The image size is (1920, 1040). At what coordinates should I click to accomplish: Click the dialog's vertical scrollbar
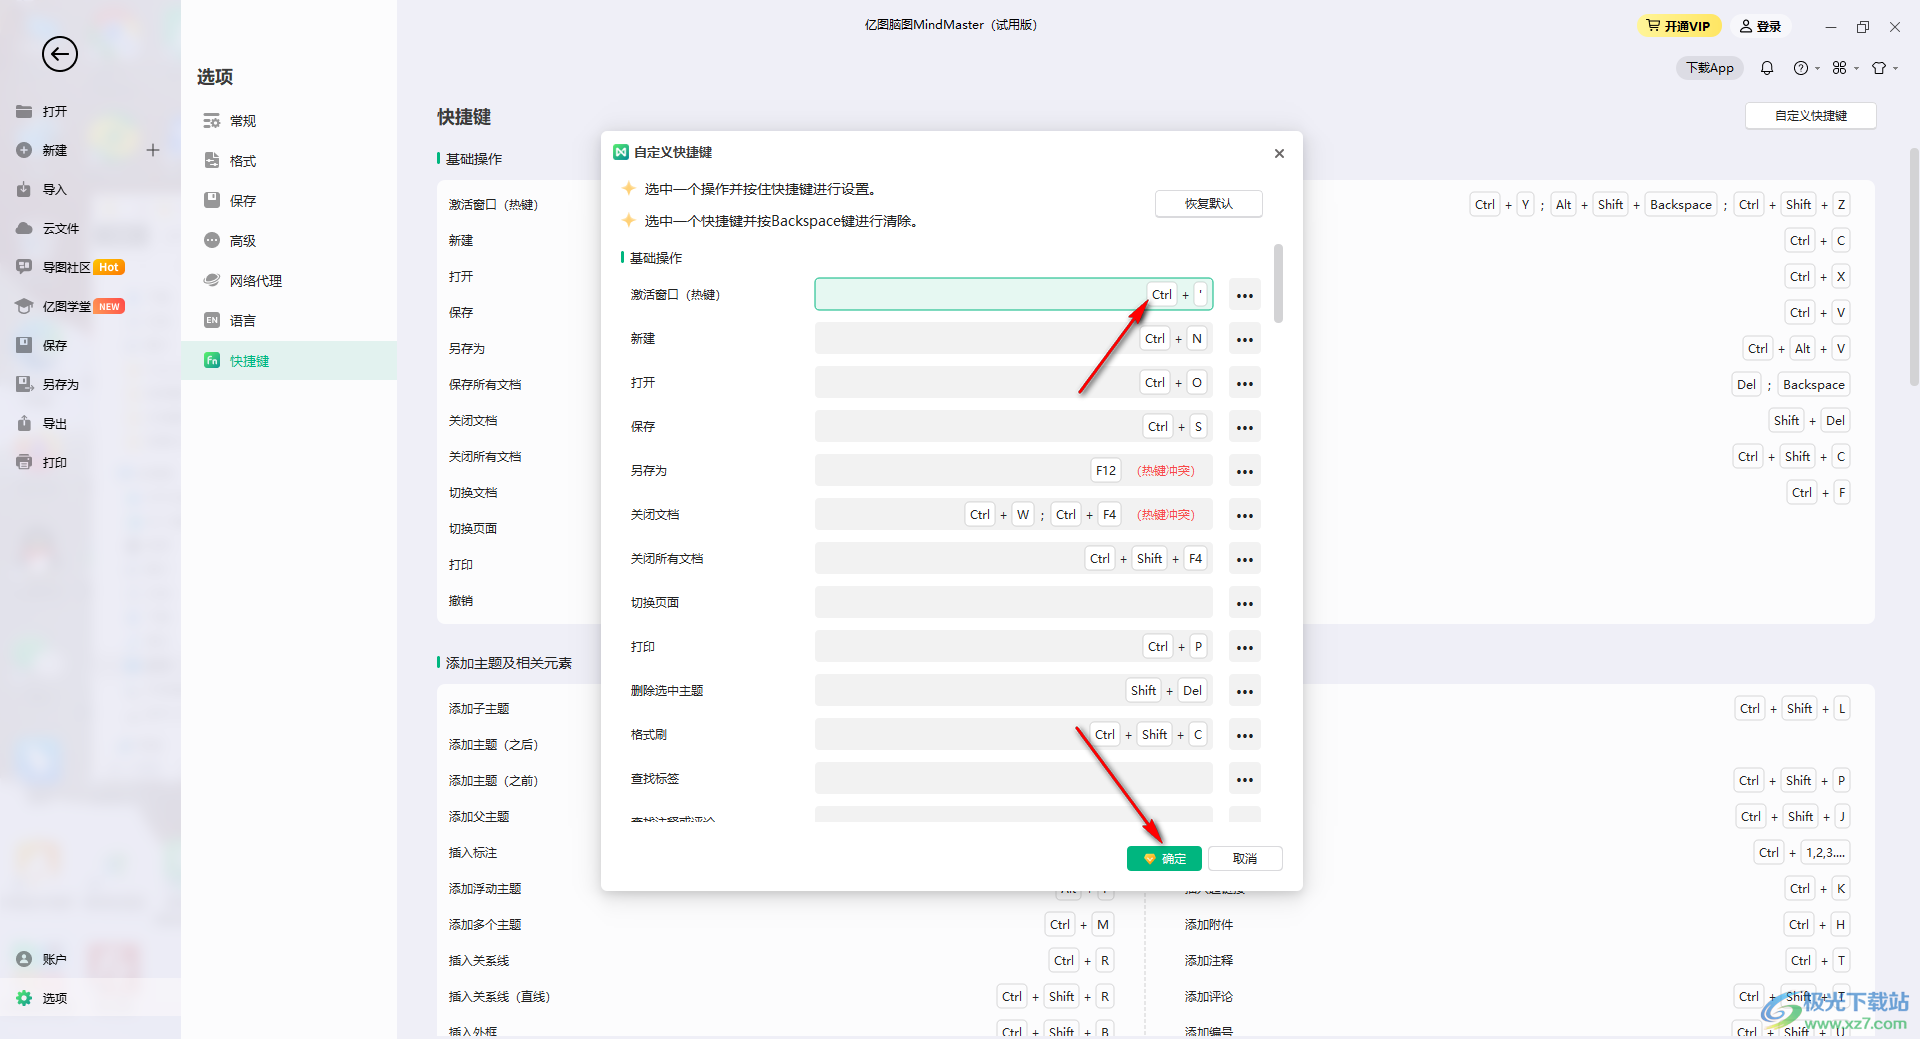(1278, 283)
